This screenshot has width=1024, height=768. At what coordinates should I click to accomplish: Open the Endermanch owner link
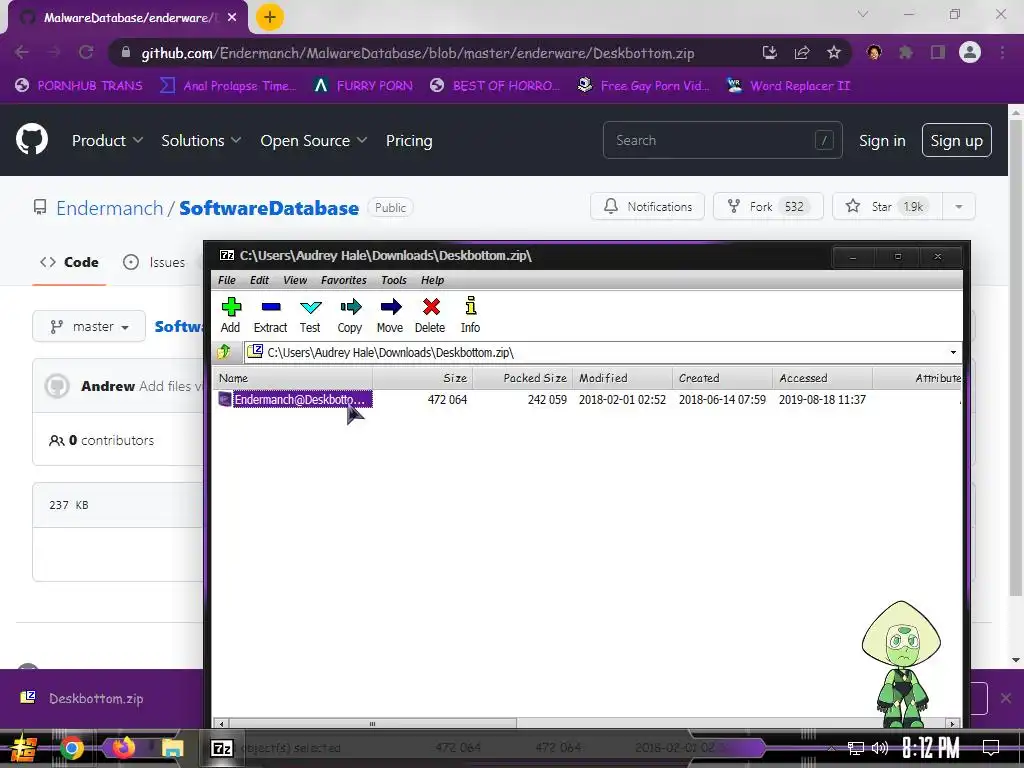109,208
